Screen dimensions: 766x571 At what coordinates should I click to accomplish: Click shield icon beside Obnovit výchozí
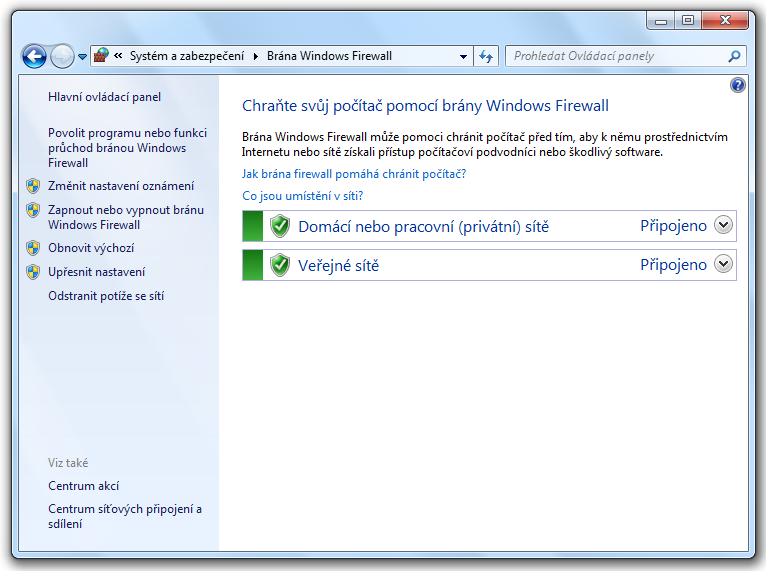(33, 248)
